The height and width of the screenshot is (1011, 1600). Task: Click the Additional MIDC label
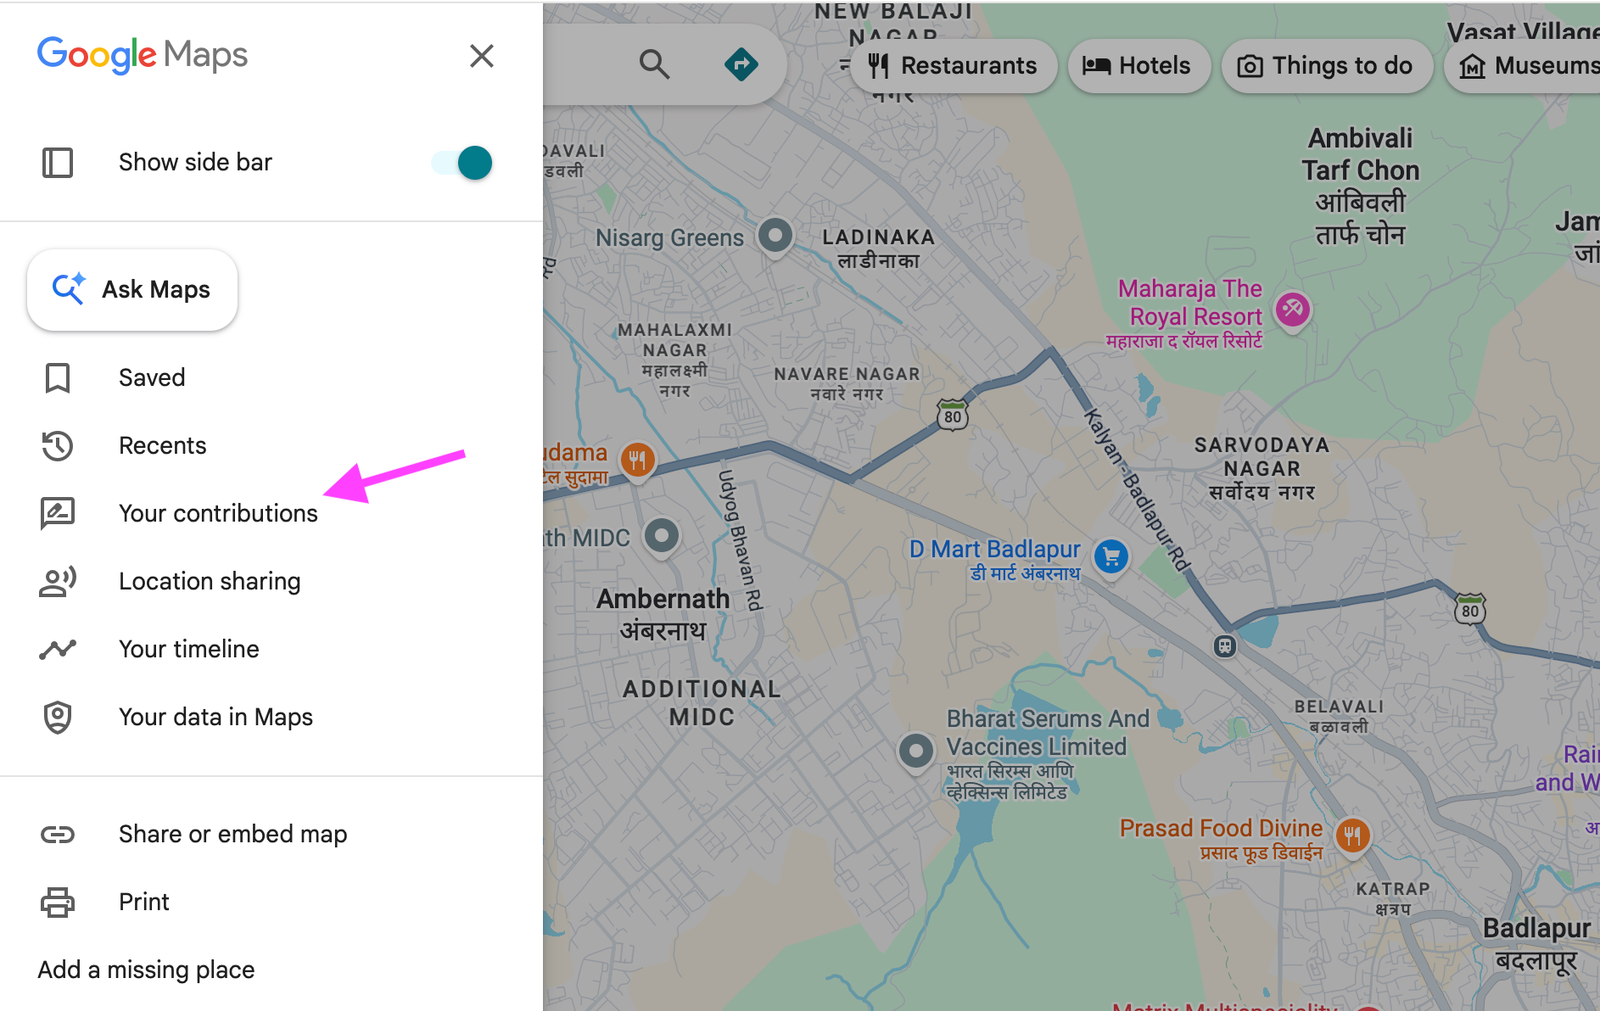(702, 703)
